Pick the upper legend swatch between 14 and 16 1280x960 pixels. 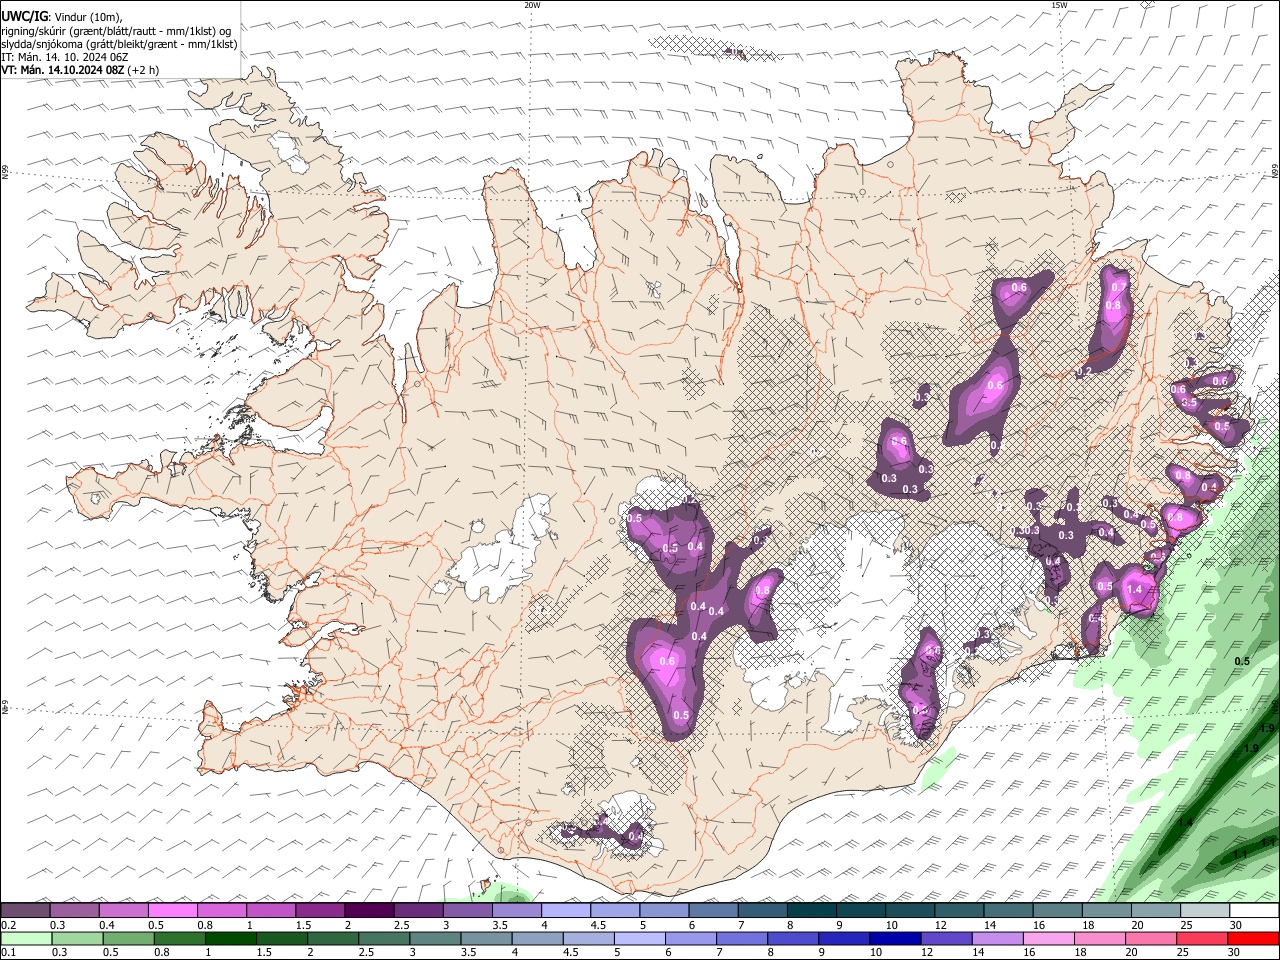pos(1007,911)
